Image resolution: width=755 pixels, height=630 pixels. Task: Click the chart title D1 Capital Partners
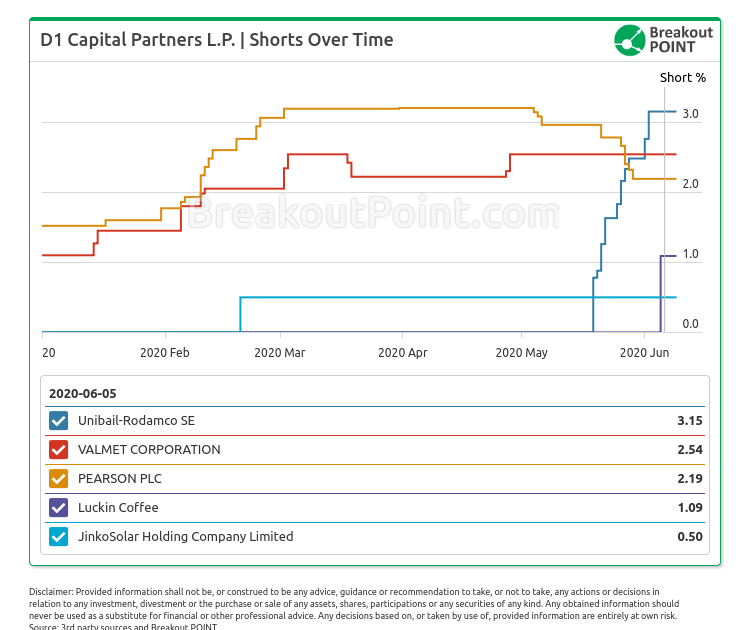(217, 40)
